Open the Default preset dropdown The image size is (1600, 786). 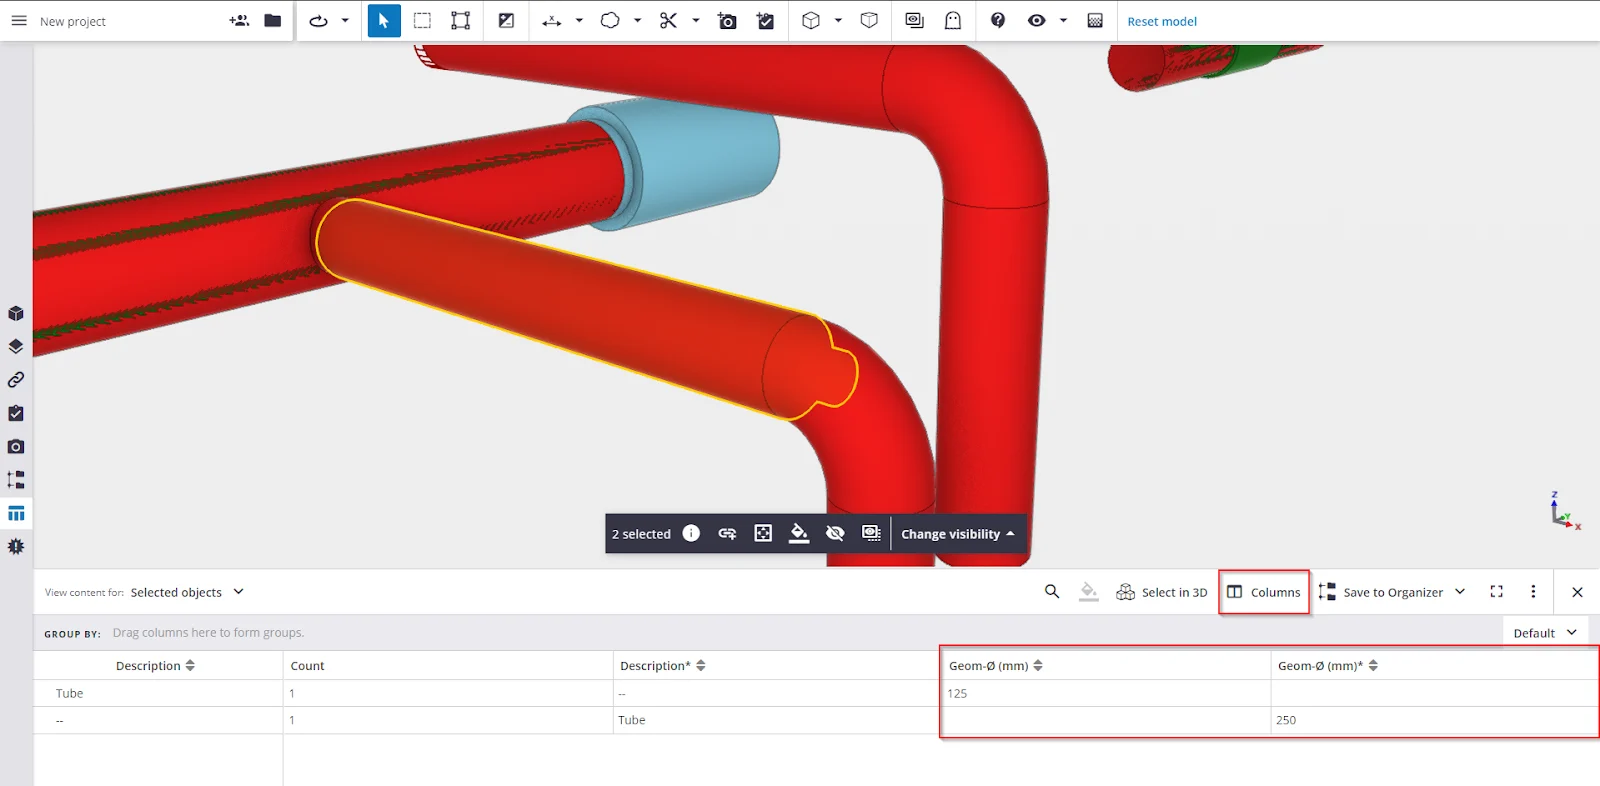(x=1545, y=633)
